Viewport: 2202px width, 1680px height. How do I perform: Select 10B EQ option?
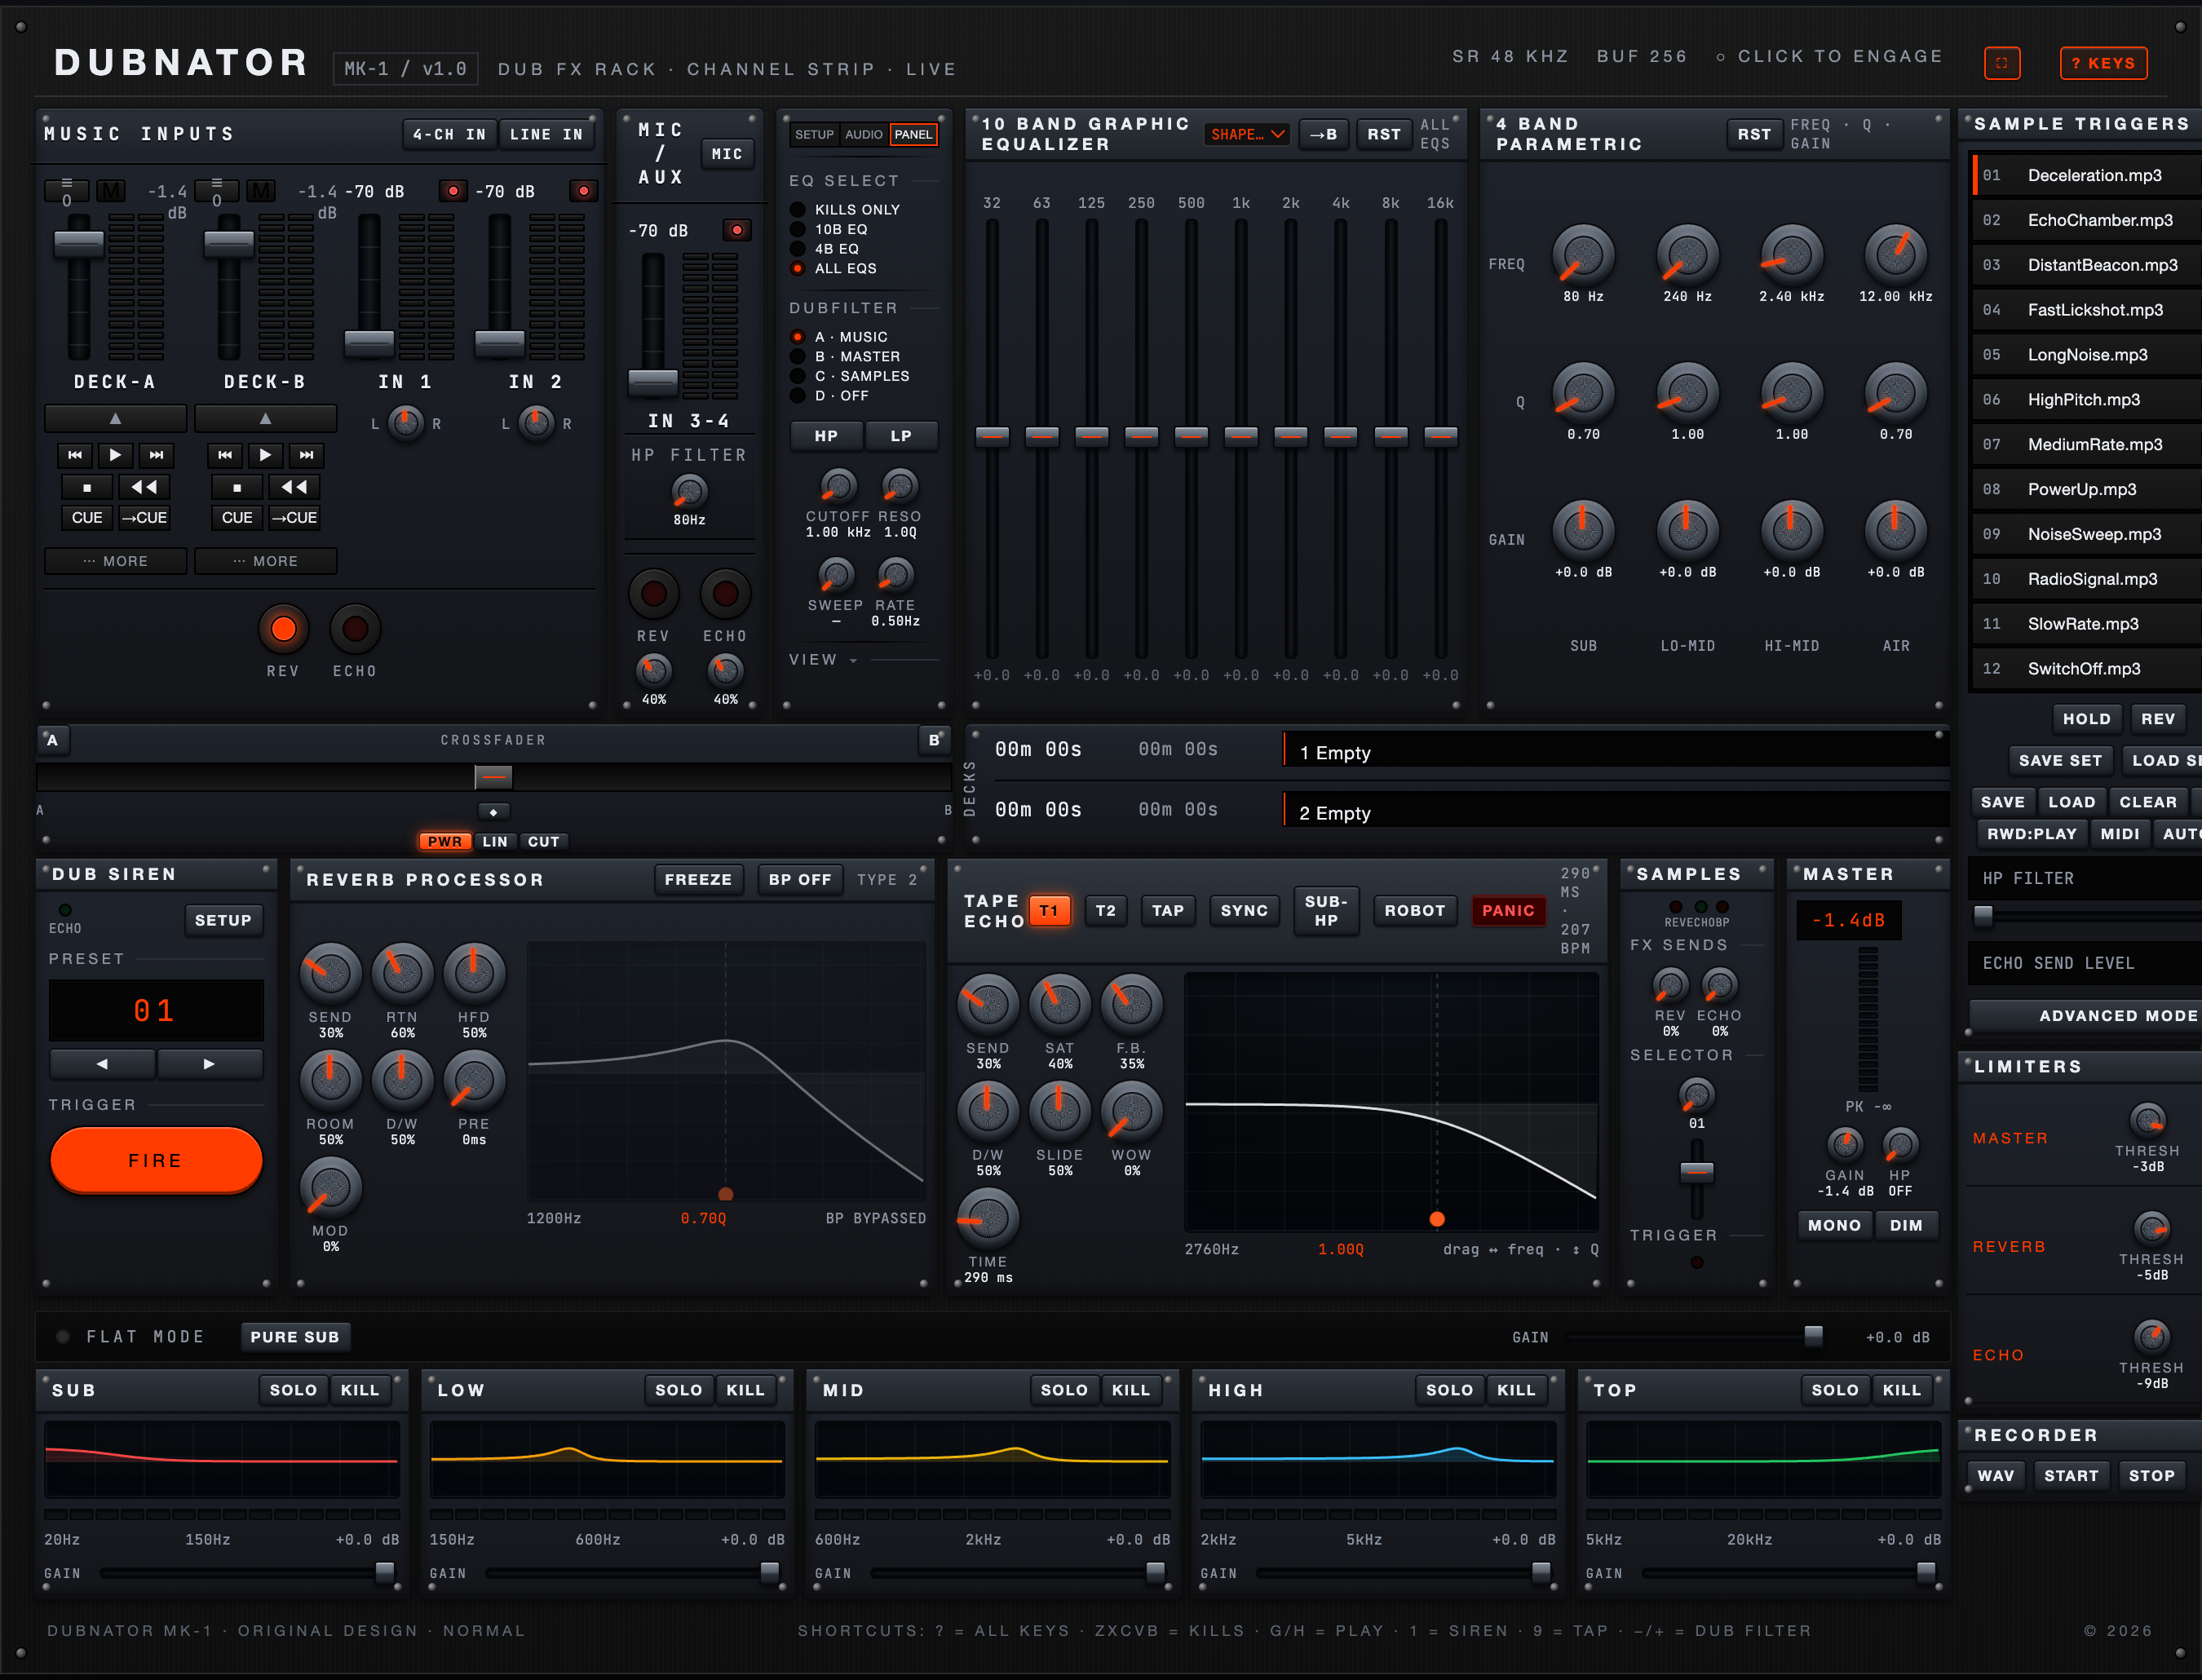click(x=830, y=229)
